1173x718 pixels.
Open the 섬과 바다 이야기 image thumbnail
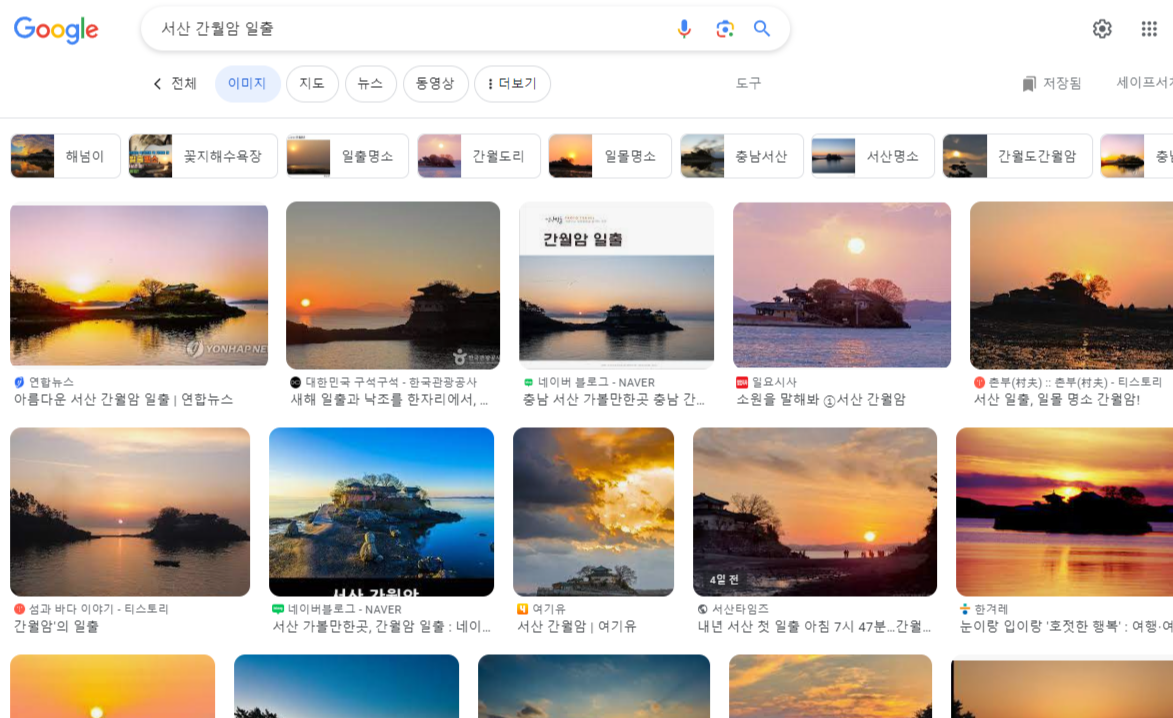130,512
